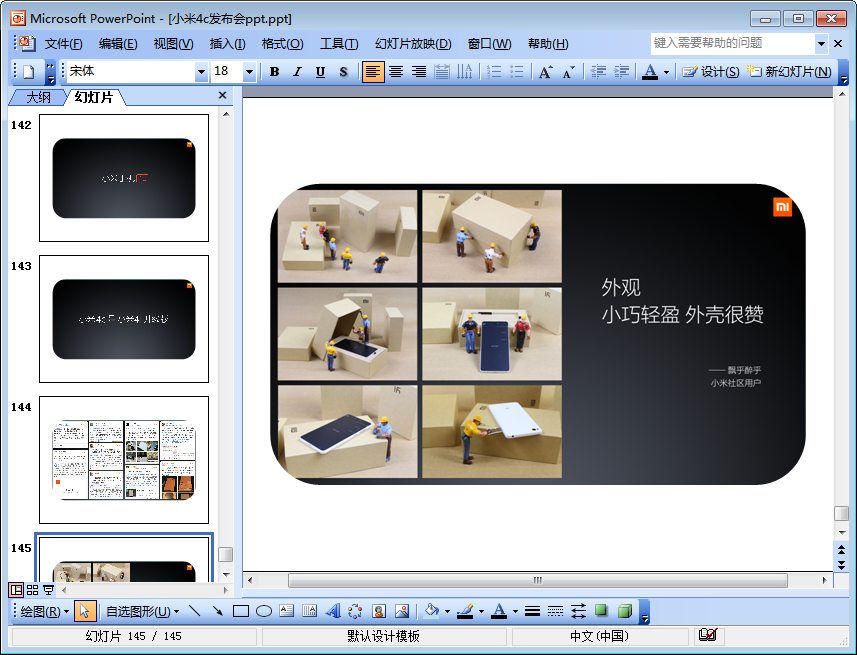Select slide 142 thumbnail
The image size is (857, 655).
coord(124,178)
